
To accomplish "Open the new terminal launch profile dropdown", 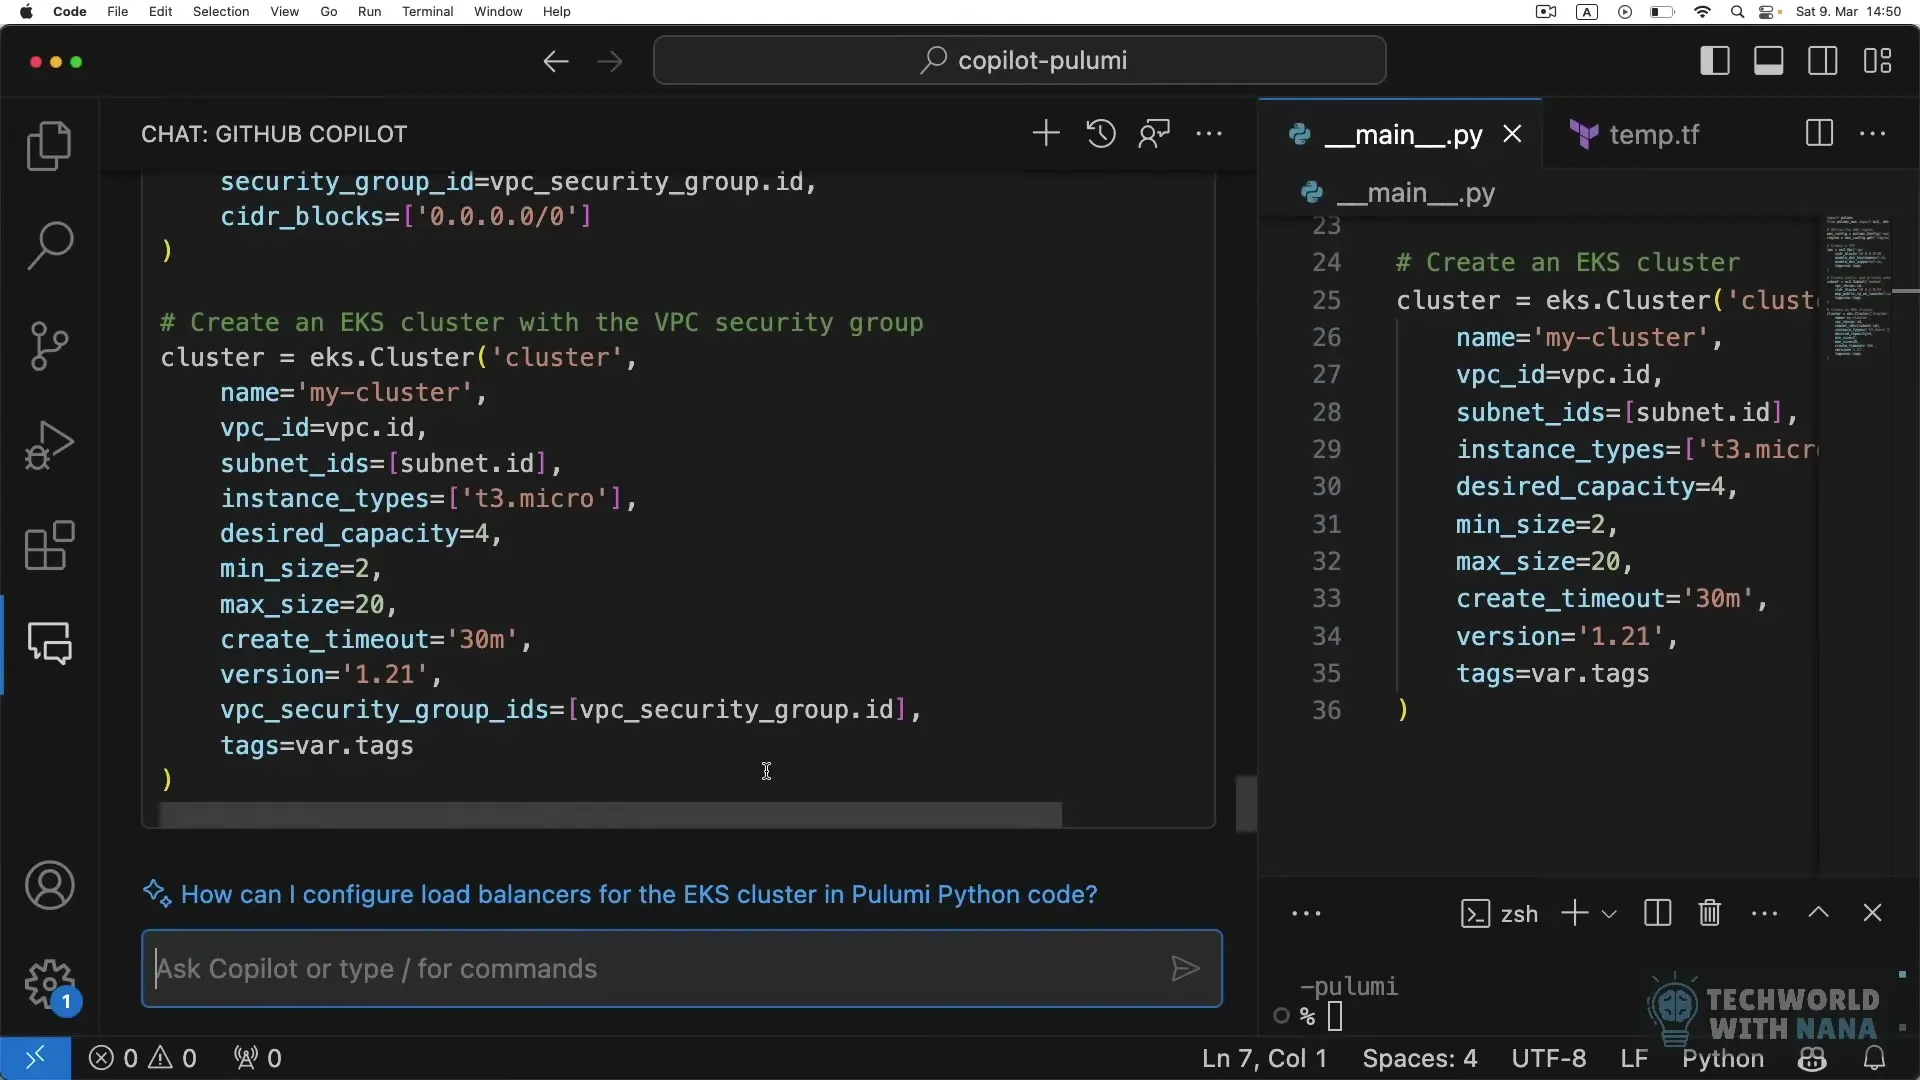I will tap(1609, 913).
